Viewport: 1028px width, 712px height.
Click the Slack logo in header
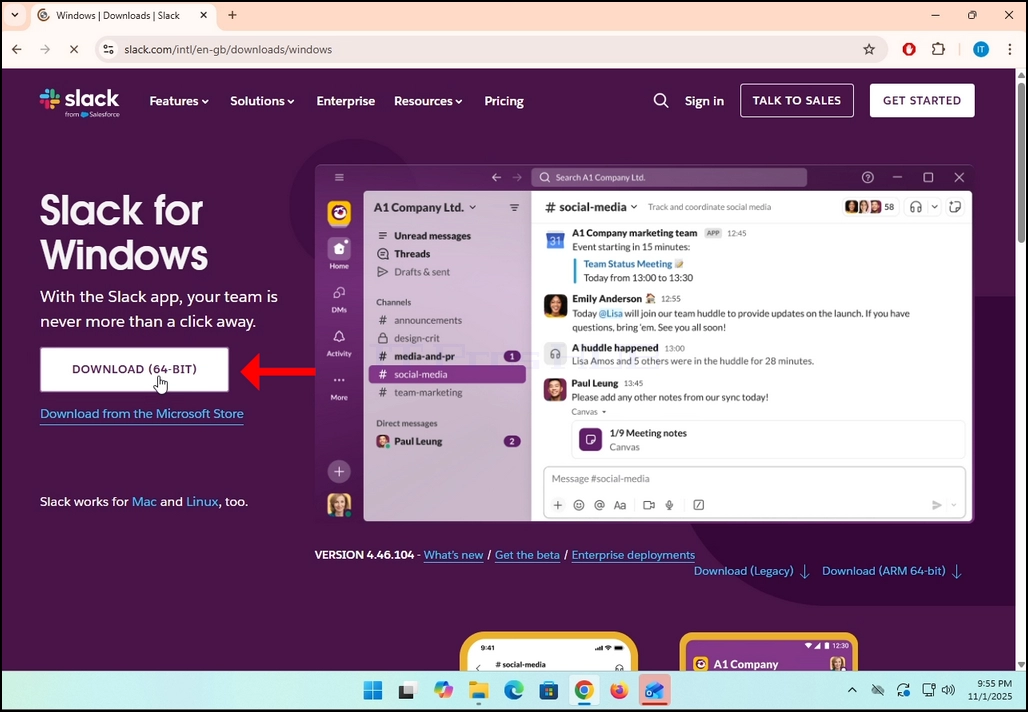pos(79,102)
